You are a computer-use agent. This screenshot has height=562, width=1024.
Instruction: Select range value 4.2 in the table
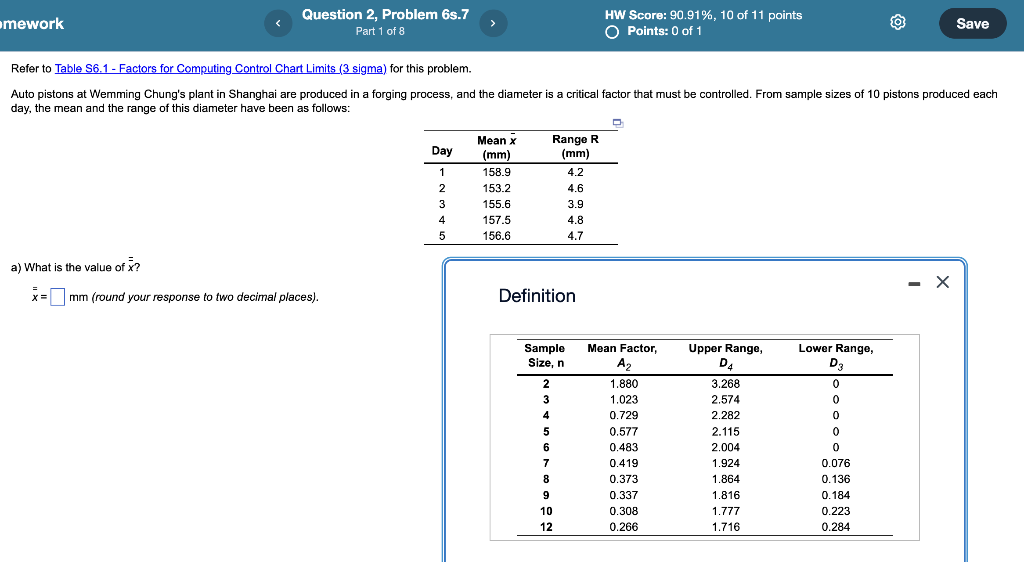tap(575, 172)
